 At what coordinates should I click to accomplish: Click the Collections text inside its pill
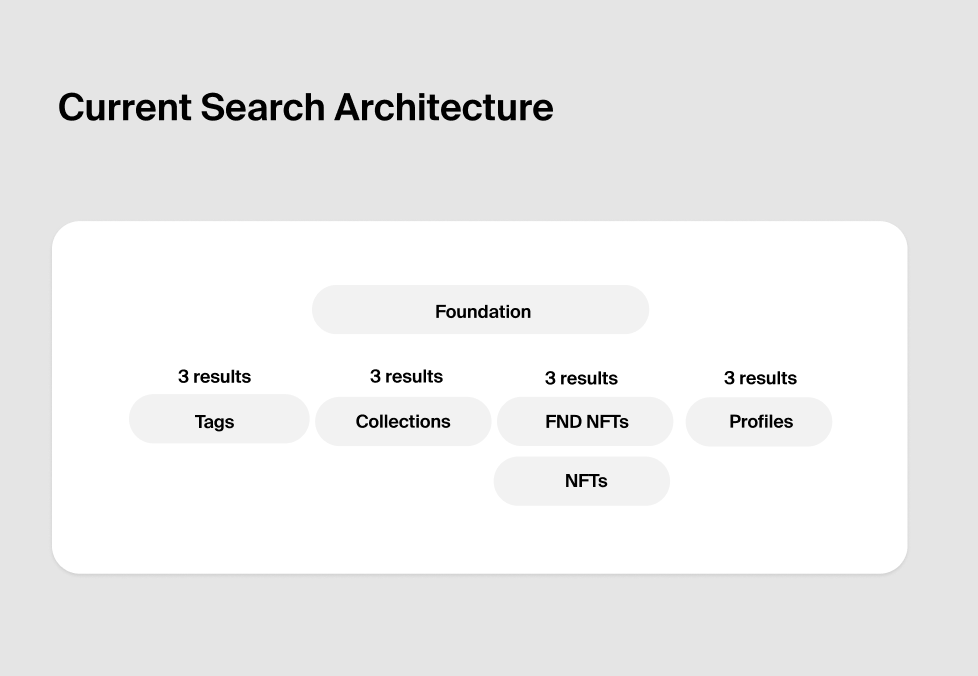pos(403,422)
